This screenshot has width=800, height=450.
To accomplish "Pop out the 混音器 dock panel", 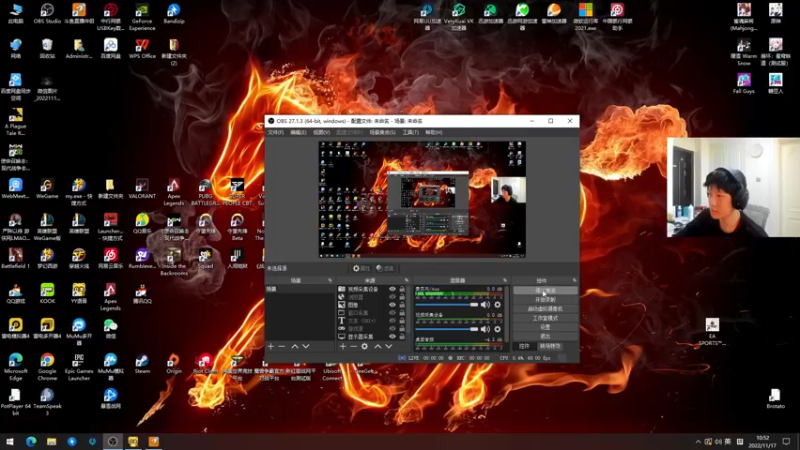I will pyautogui.click(x=505, y=281).
